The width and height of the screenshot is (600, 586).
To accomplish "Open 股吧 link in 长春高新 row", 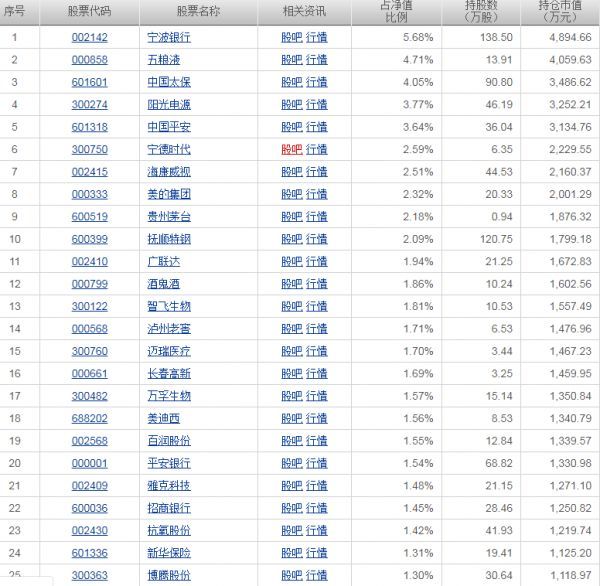I will tap(292, 374).
